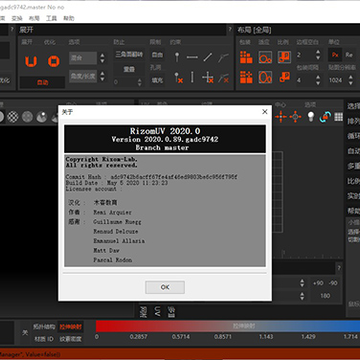This screenshot has height=360, width=360.
Task: Click the bottom pack islands grid icon
Action: (246, 77)
